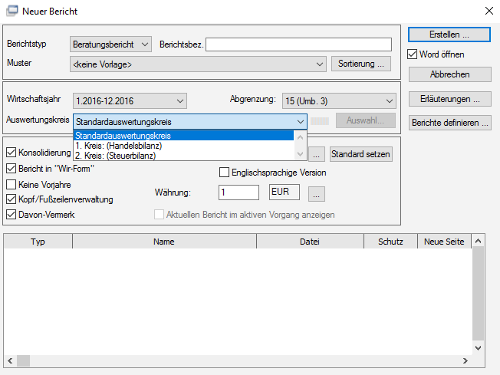The width and height of the screenshot is (500, 375).
Task: Click Standard setzen button
Action: [361, 154]
